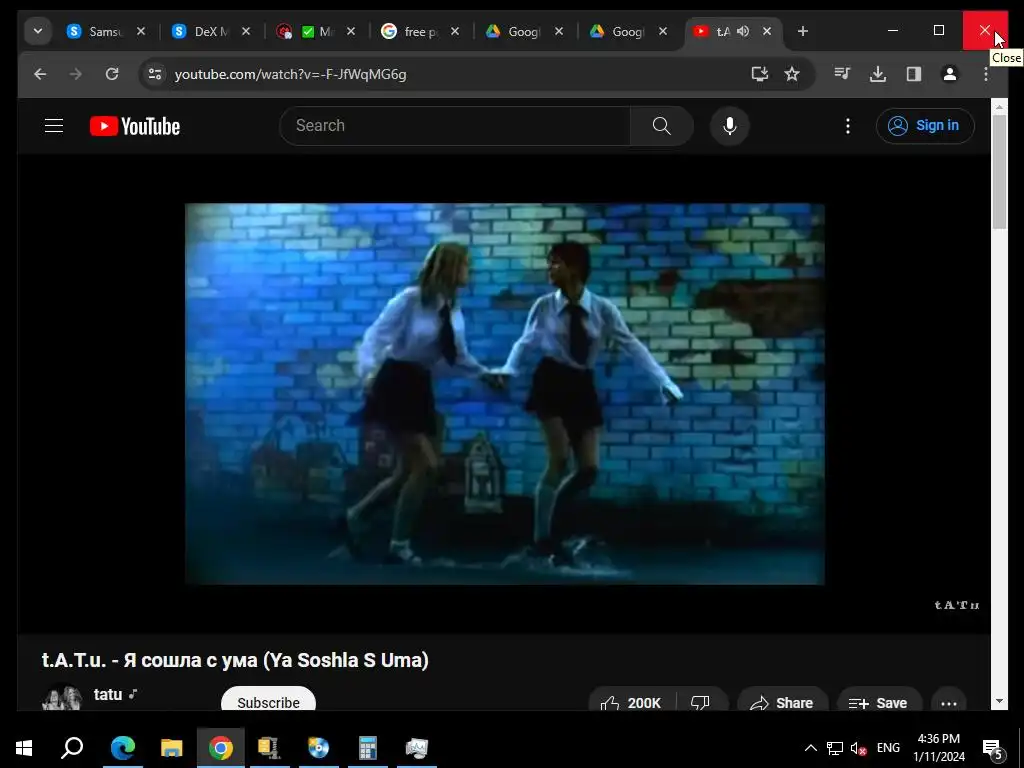The width and height of the screenshot is (1024, 768).
Task: Change ENG input language
Action: point(888,748)
